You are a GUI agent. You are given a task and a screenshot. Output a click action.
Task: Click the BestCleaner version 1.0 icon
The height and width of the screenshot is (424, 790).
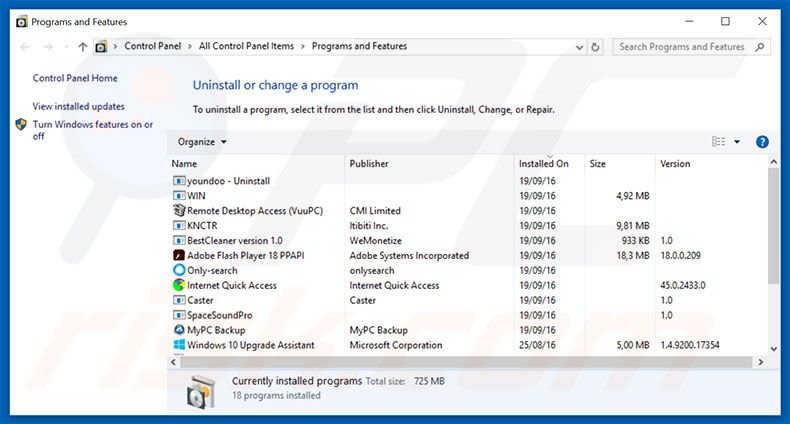(179, 240)
